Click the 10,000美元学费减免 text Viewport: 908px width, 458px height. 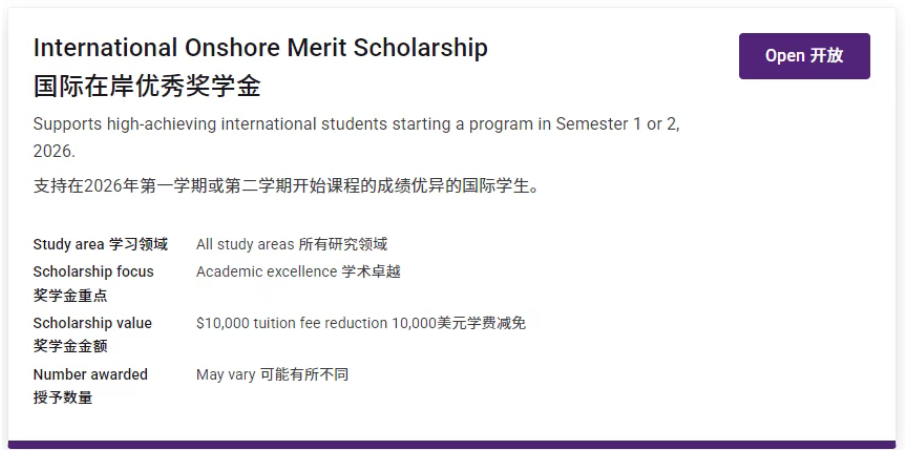[x=458, y=323]
